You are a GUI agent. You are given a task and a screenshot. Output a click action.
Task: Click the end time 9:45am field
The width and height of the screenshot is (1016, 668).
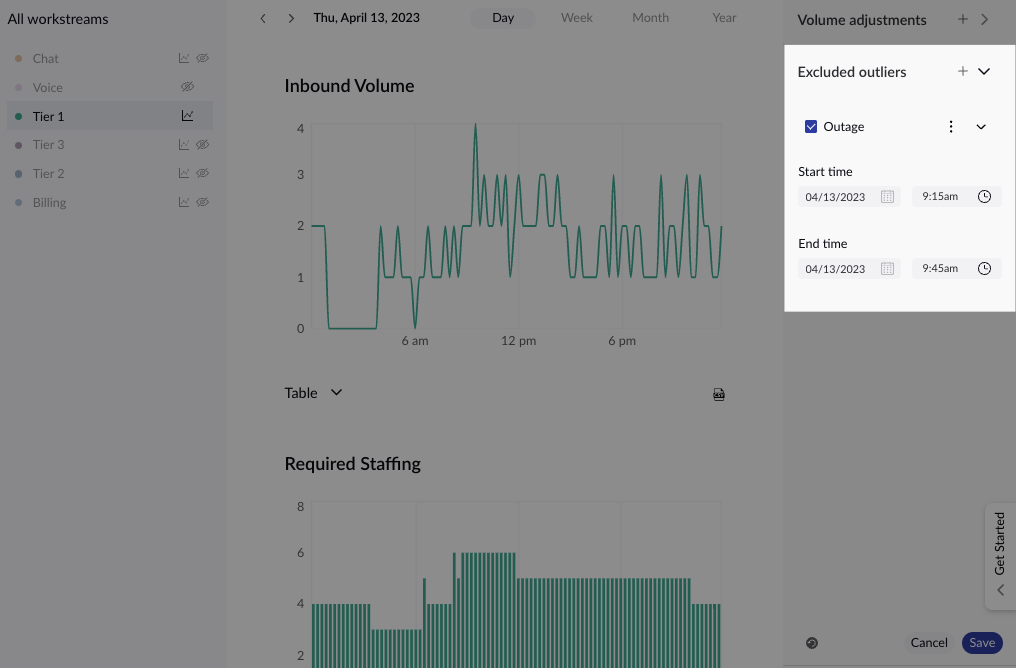pos(940,269)
